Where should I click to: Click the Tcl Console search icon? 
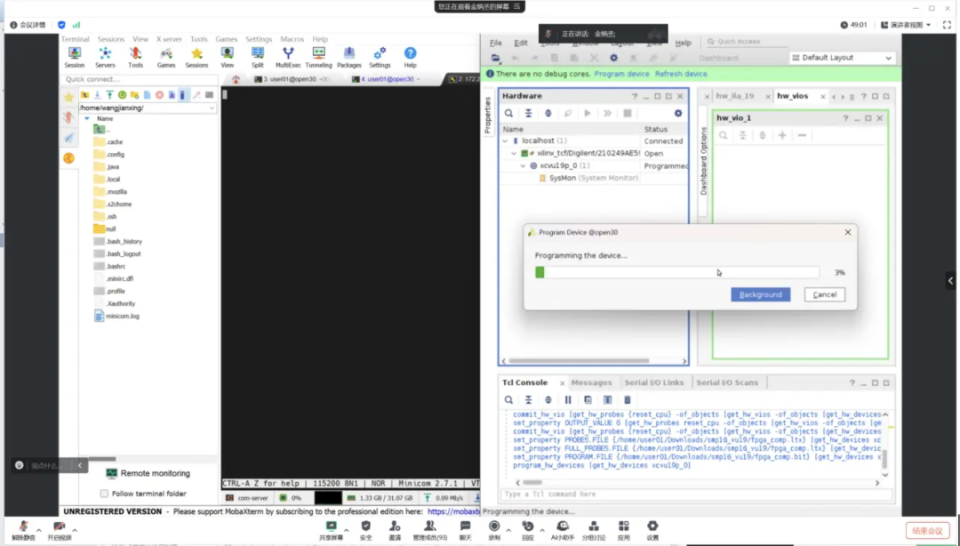tap(509, 400)
